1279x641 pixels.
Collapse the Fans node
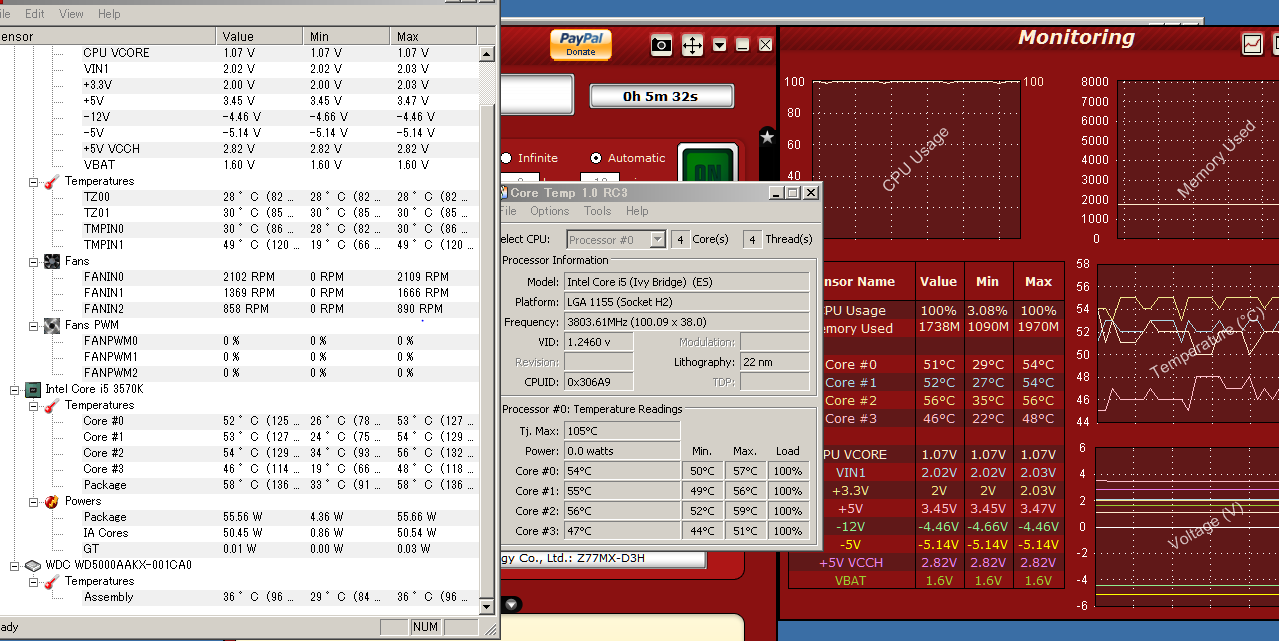click(33, 261)
